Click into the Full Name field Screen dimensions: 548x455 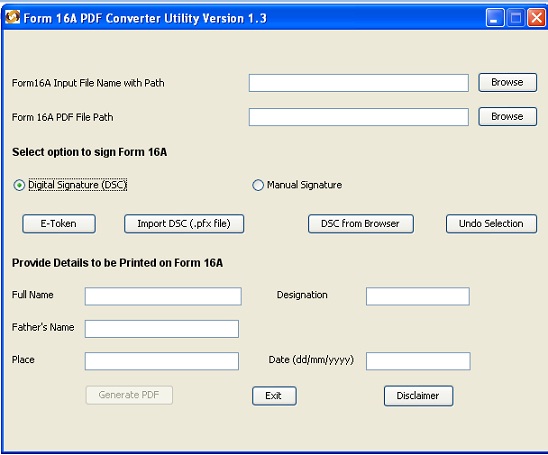point(163,296)
